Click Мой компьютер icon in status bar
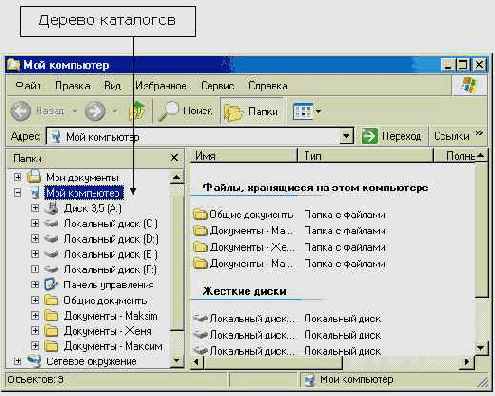Viewport: 495px width, 396px height. point(310,380)
